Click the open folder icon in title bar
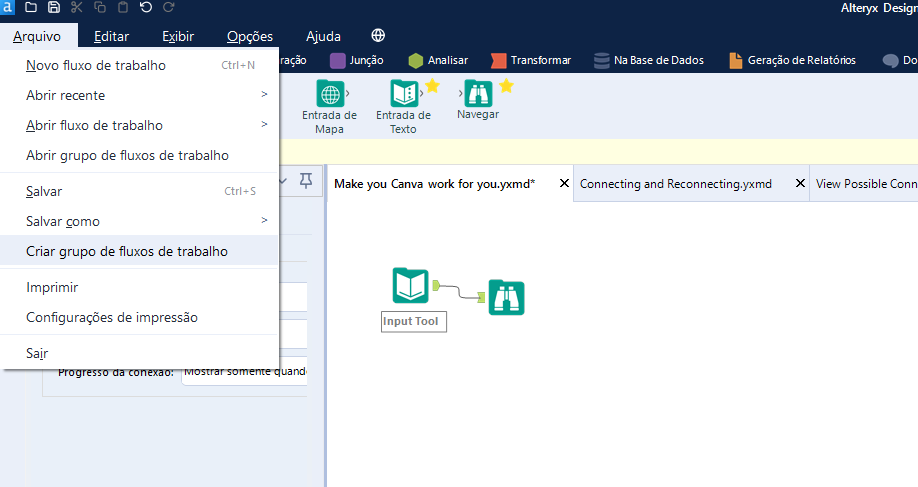The image size is (918, 487). point(30,7)
